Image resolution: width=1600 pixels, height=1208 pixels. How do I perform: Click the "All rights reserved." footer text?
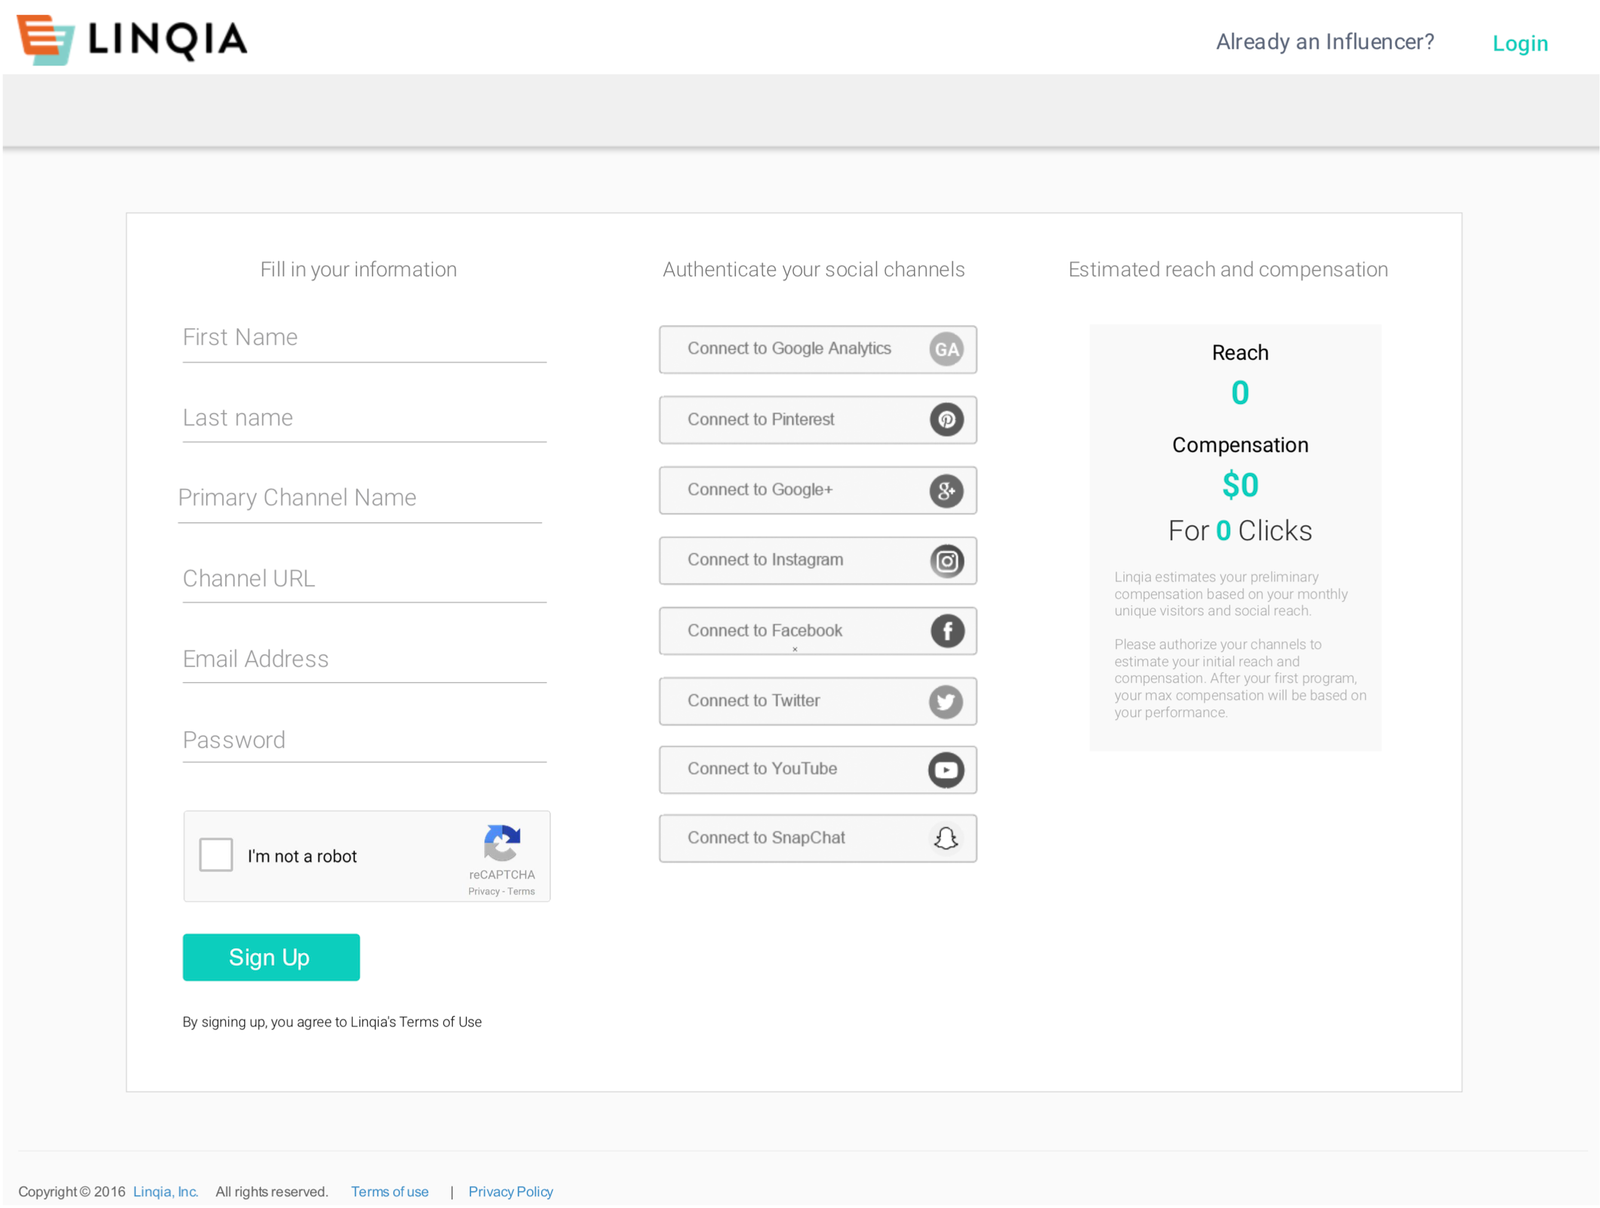coord(272,1192)
